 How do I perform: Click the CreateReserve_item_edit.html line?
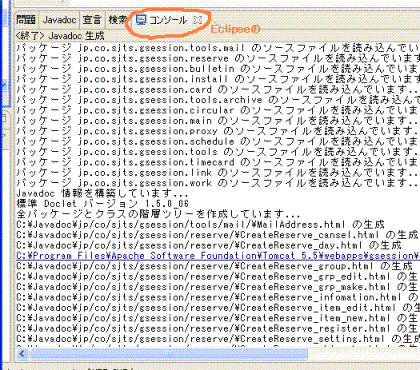point(217,307)
